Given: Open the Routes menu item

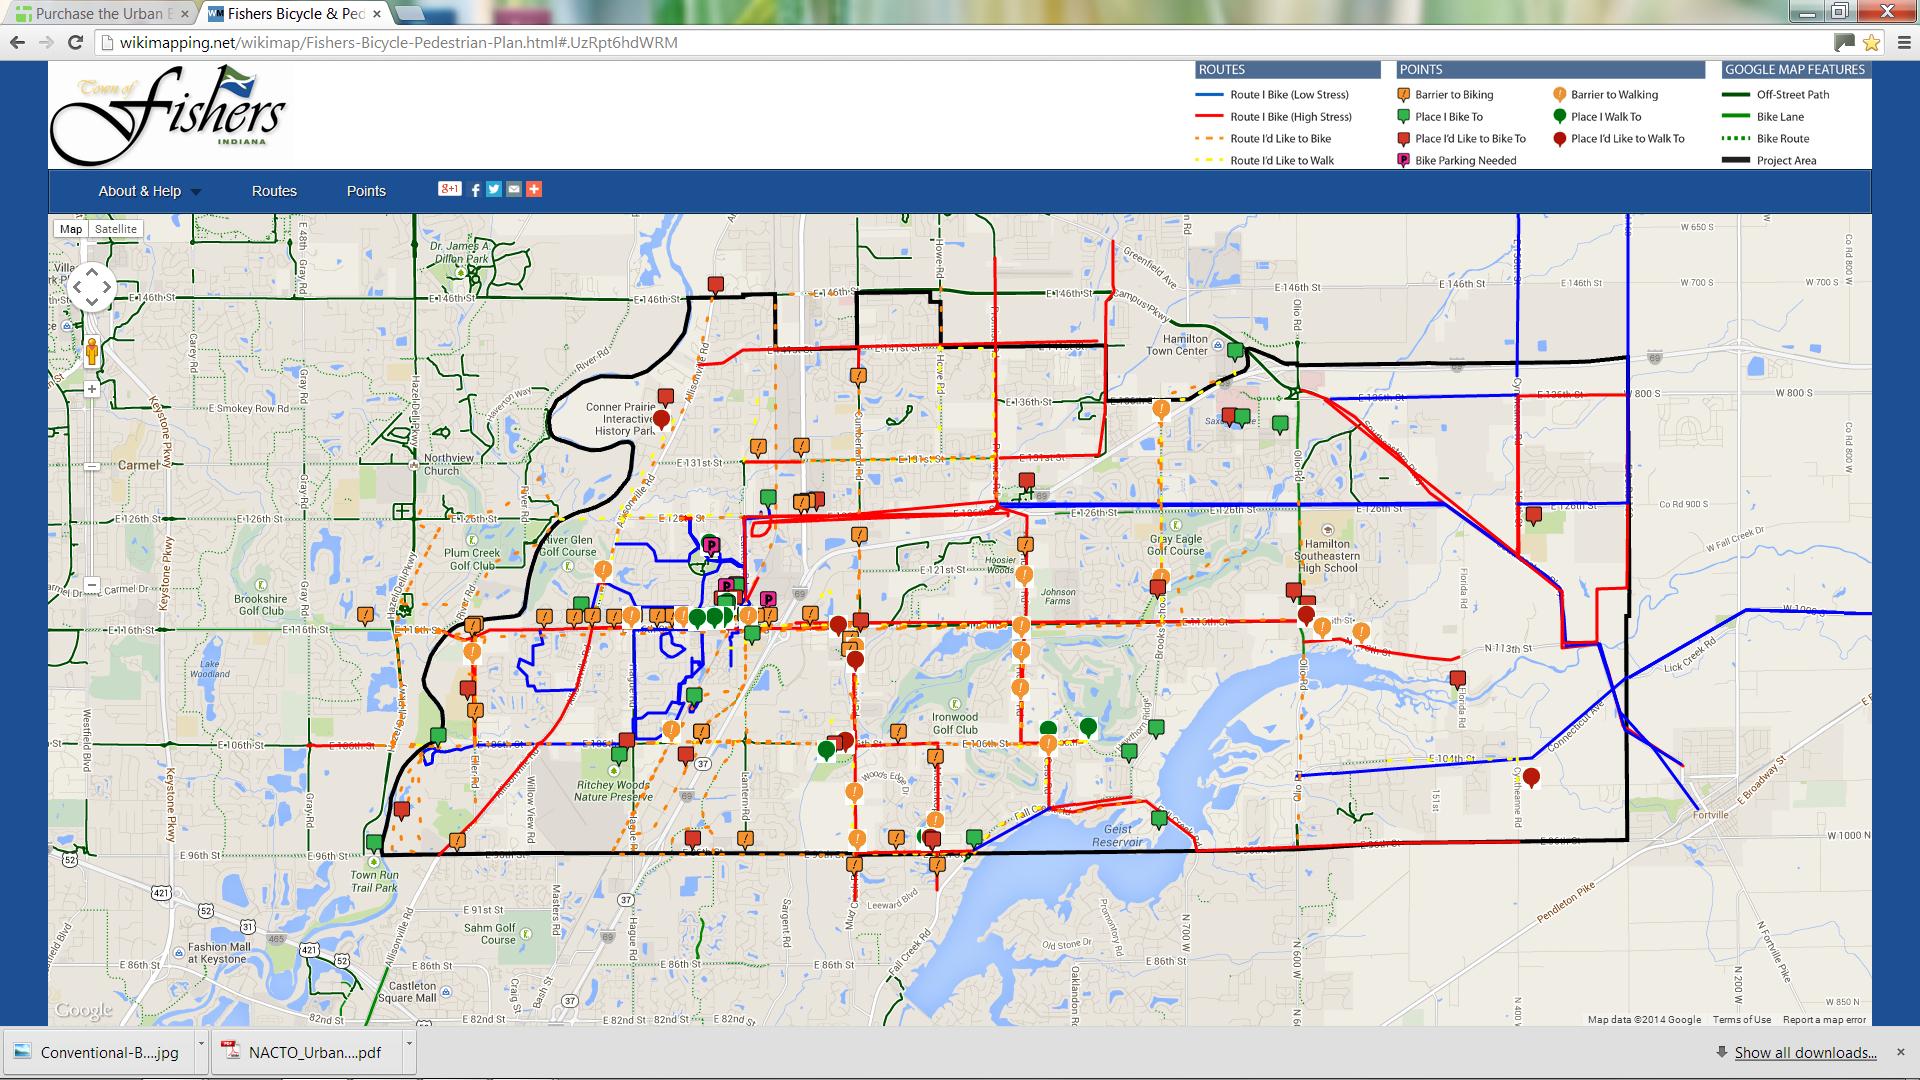Looking at the screenshot, I should (x=274, y=191).
